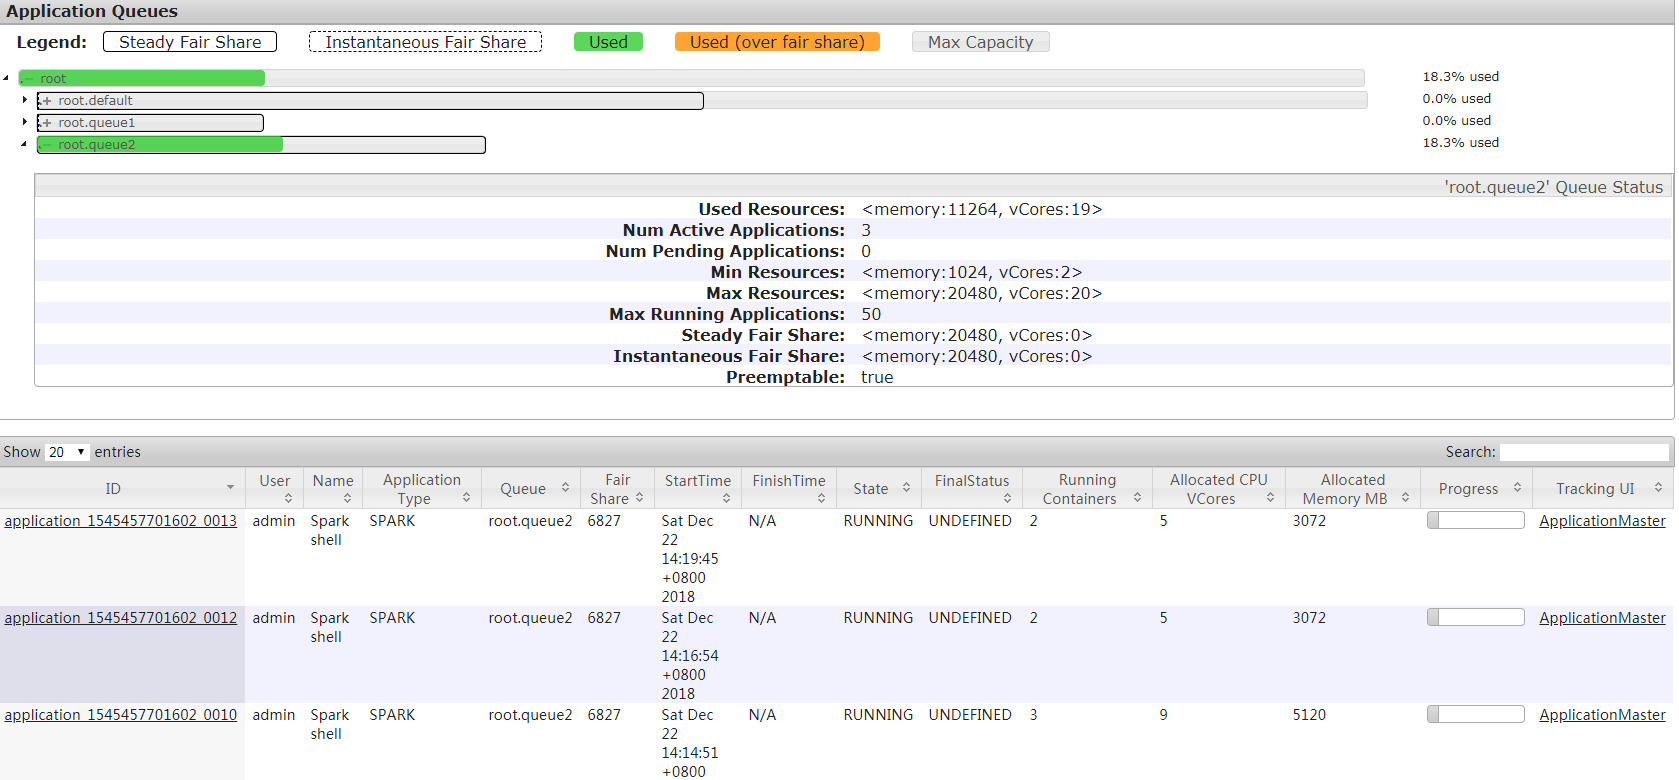
Task: Open application_1545457701602_0013 link
Action: 121,521
